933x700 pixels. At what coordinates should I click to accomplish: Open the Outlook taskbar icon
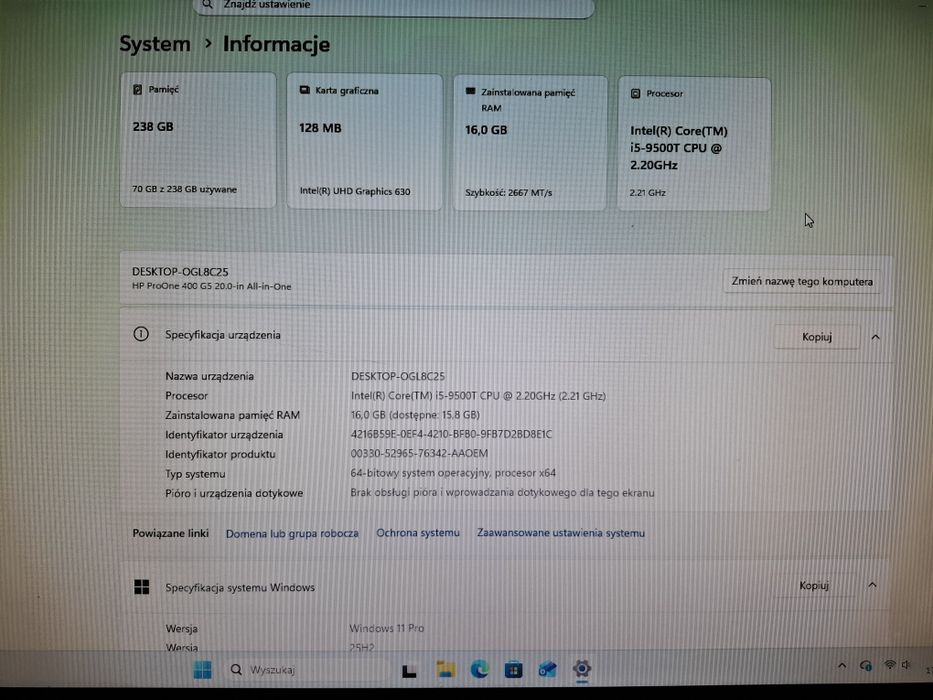[547, 670]
